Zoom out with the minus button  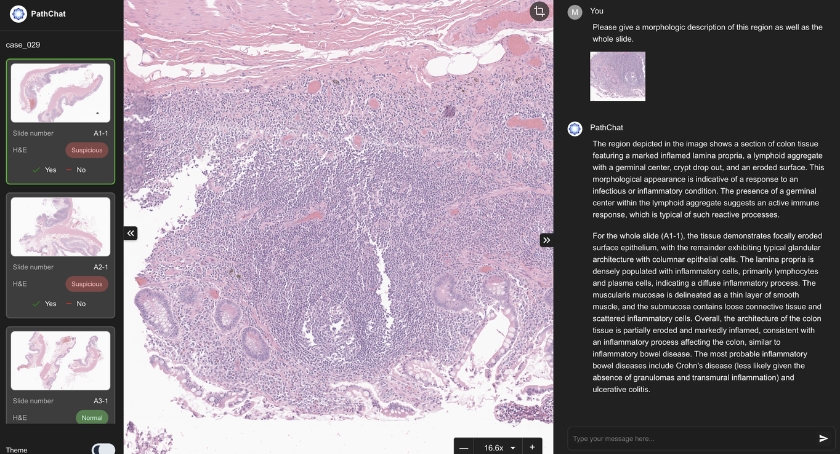[x=464, y=448]
